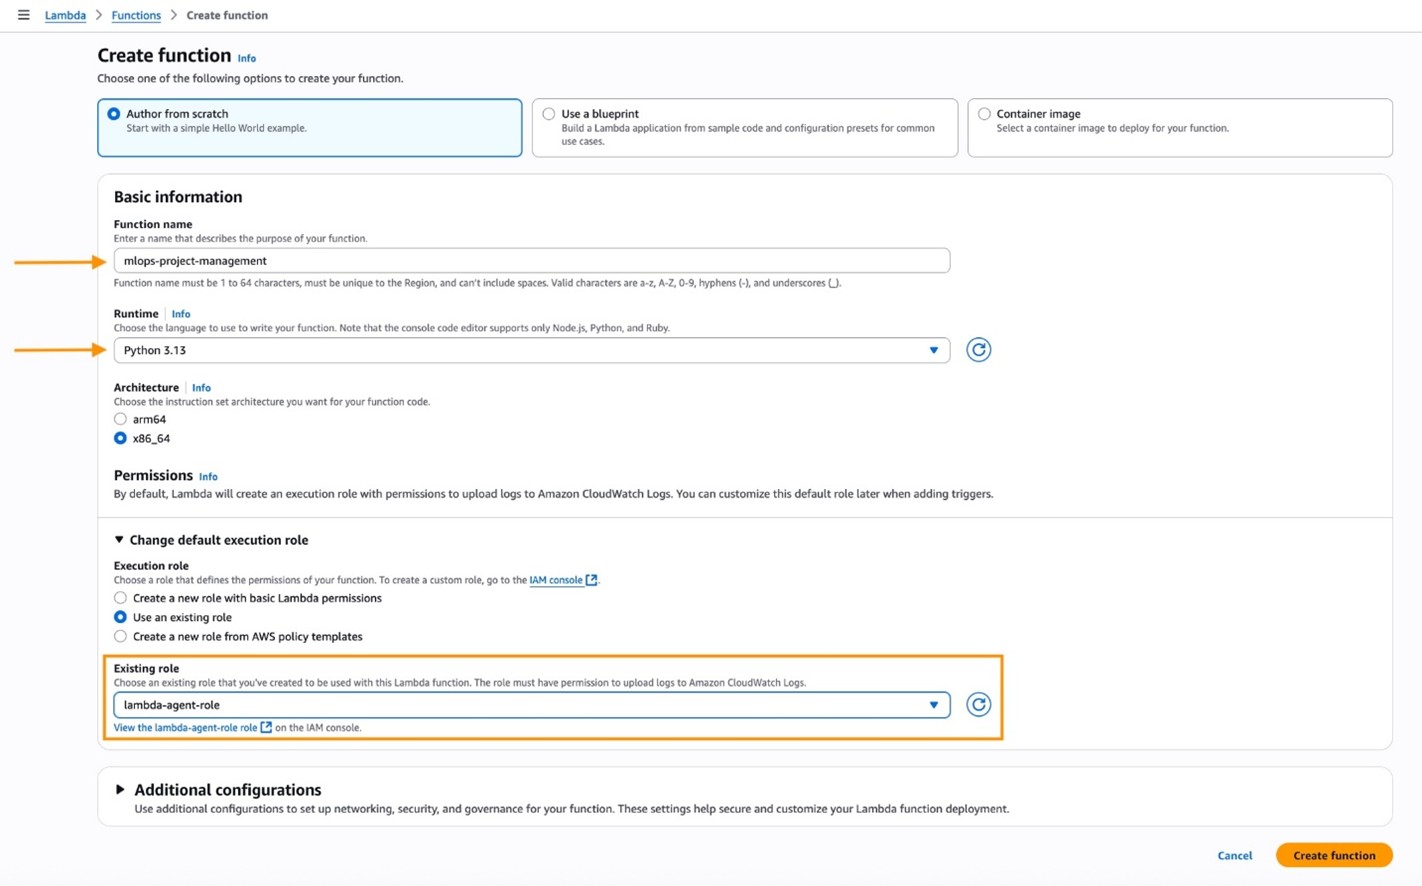The width and height of the screenshot is (1422, 886).
Task: Click the Create function button
Action: pos(1334,855)
